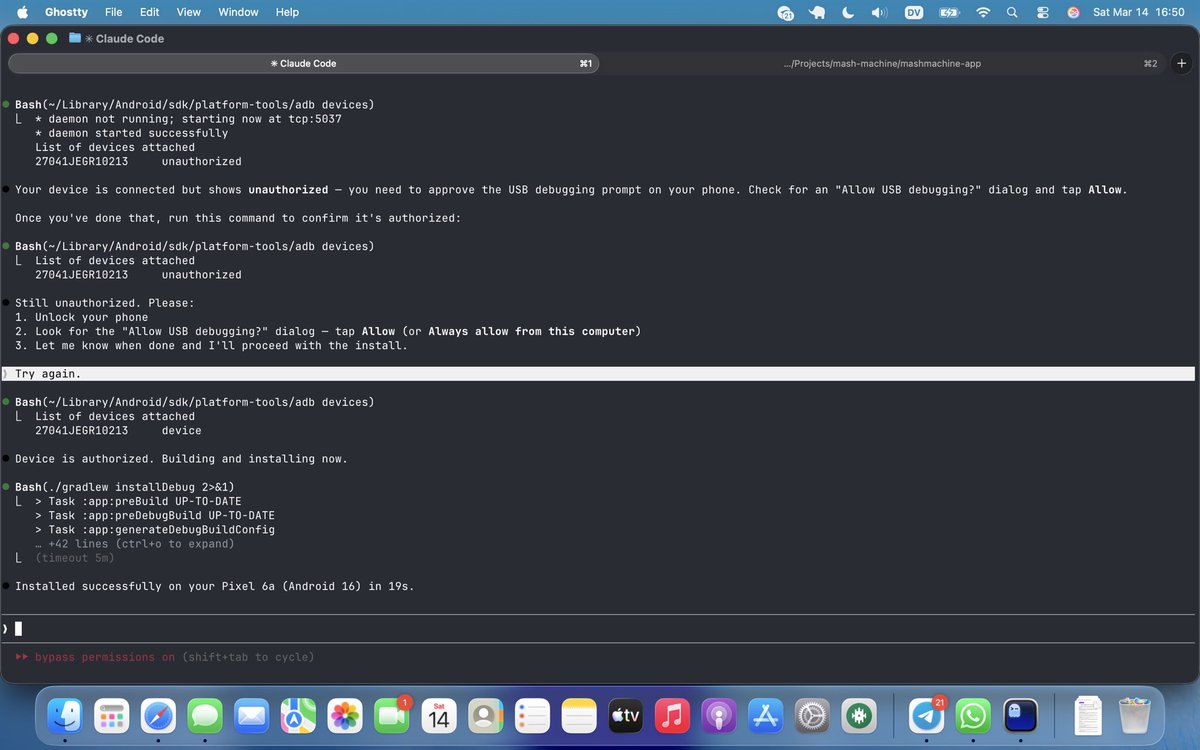This screenshot has height=750, width=1200.
Task: Open the View menu
Action: (188, 12)
